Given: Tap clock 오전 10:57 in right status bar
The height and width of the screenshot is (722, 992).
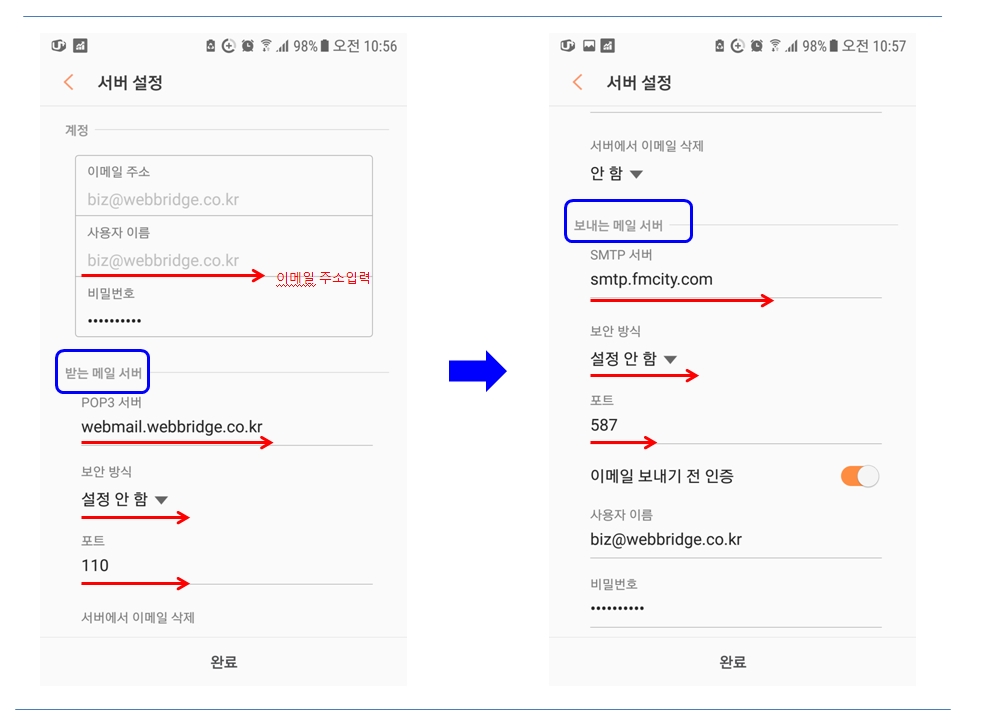Looking at the screenshot, I should click(x=874, y=46).
